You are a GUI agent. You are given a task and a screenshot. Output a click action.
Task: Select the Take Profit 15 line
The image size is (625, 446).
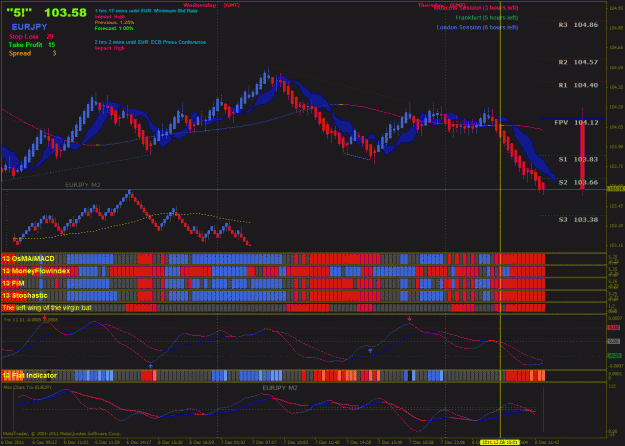pos(32,45)
